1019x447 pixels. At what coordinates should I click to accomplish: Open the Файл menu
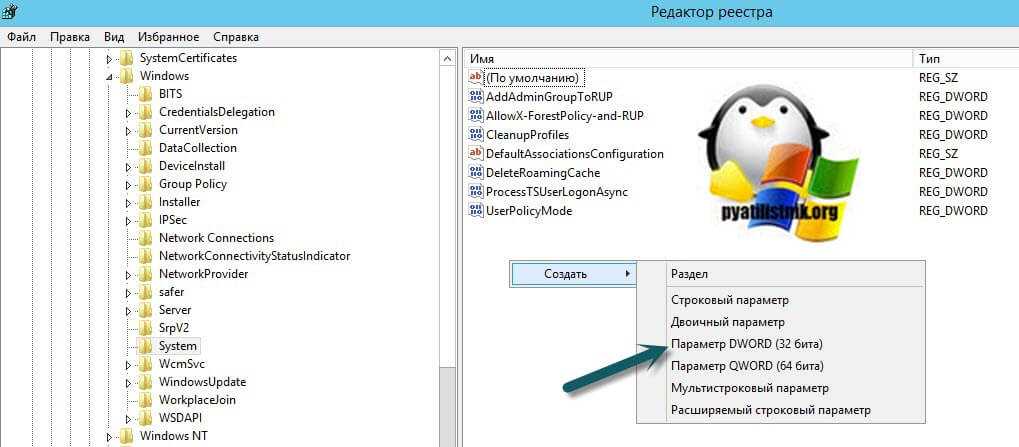(x=22, y=37)
